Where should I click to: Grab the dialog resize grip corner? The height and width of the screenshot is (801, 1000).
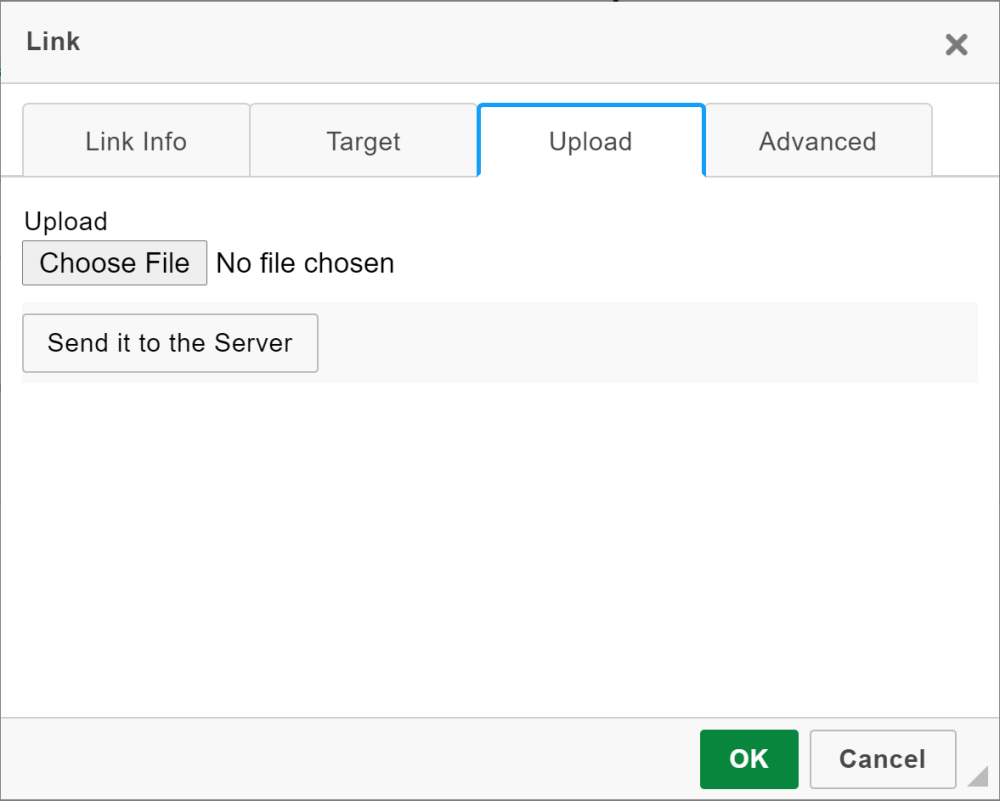coord(979,776)
